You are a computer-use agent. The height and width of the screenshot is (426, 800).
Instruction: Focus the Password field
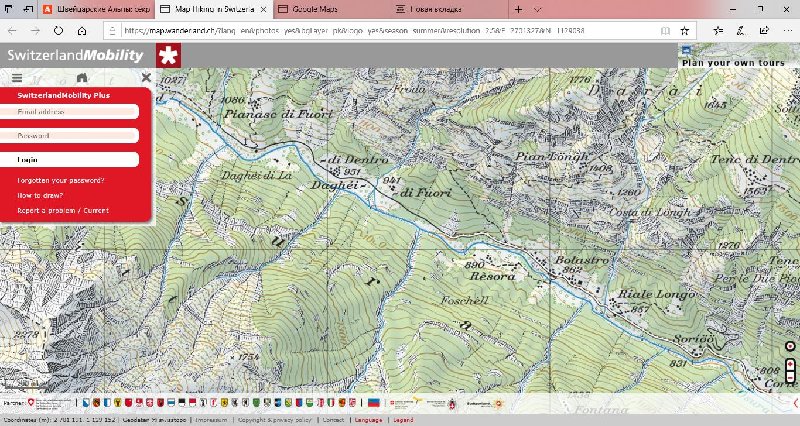click(69, 136)
